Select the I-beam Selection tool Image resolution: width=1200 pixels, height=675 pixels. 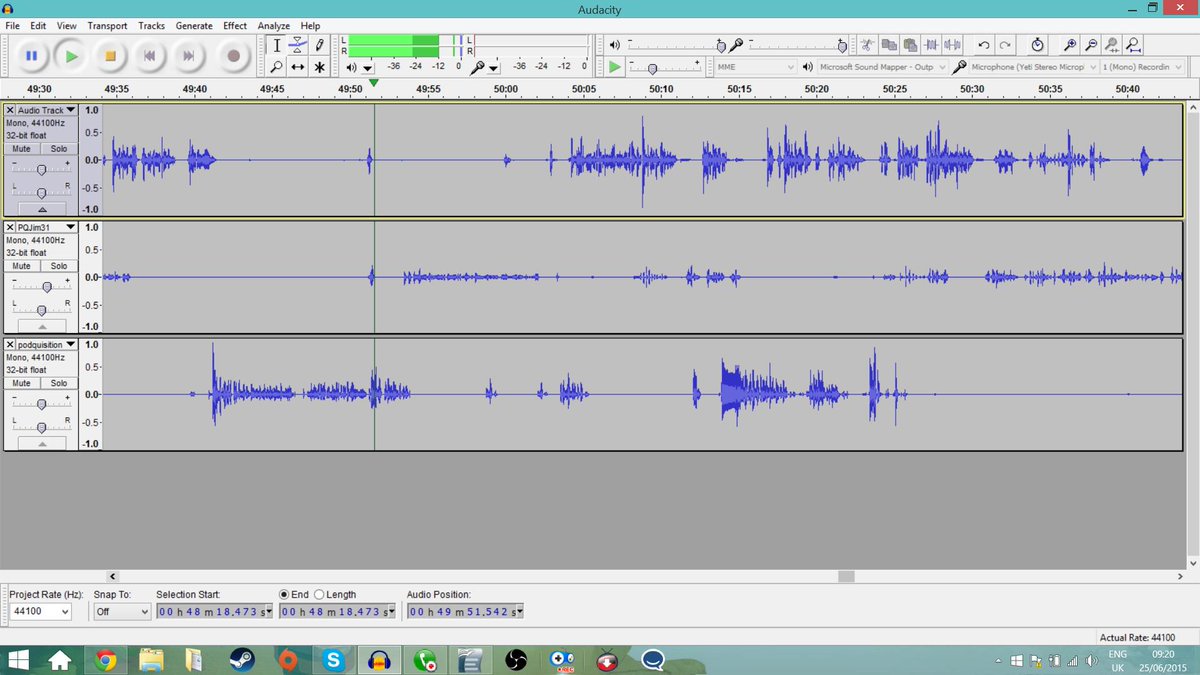pyautogui.click(x=277, y=45)
